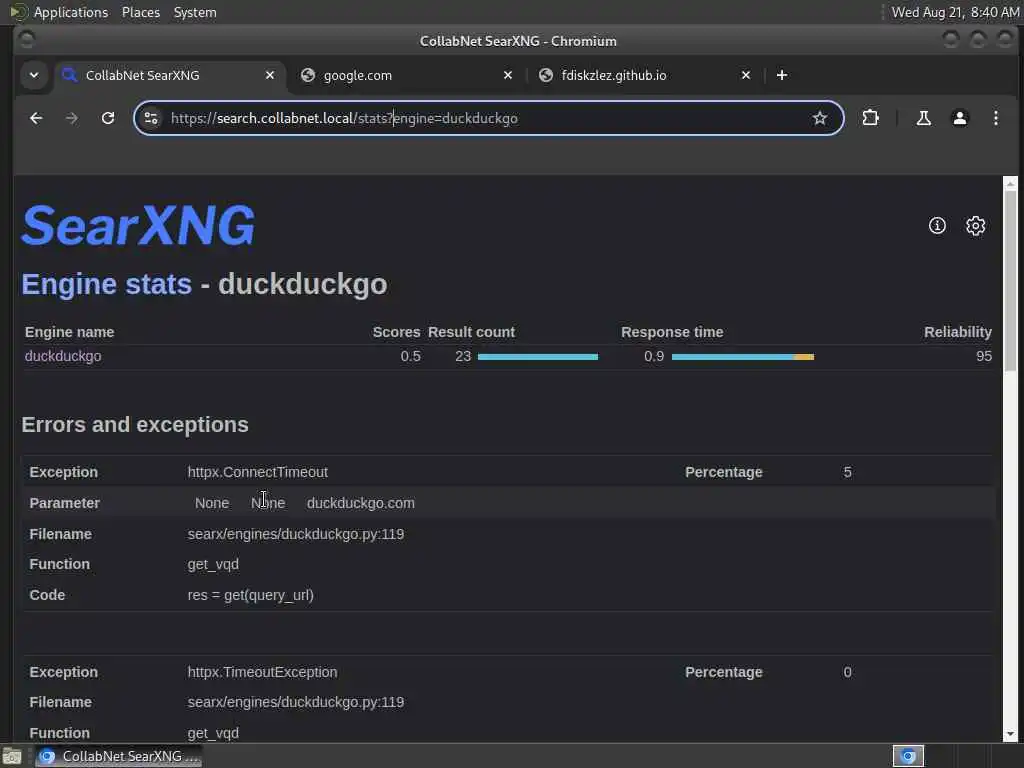
Task: Open a new browser tab
Action: pos(782,75)
